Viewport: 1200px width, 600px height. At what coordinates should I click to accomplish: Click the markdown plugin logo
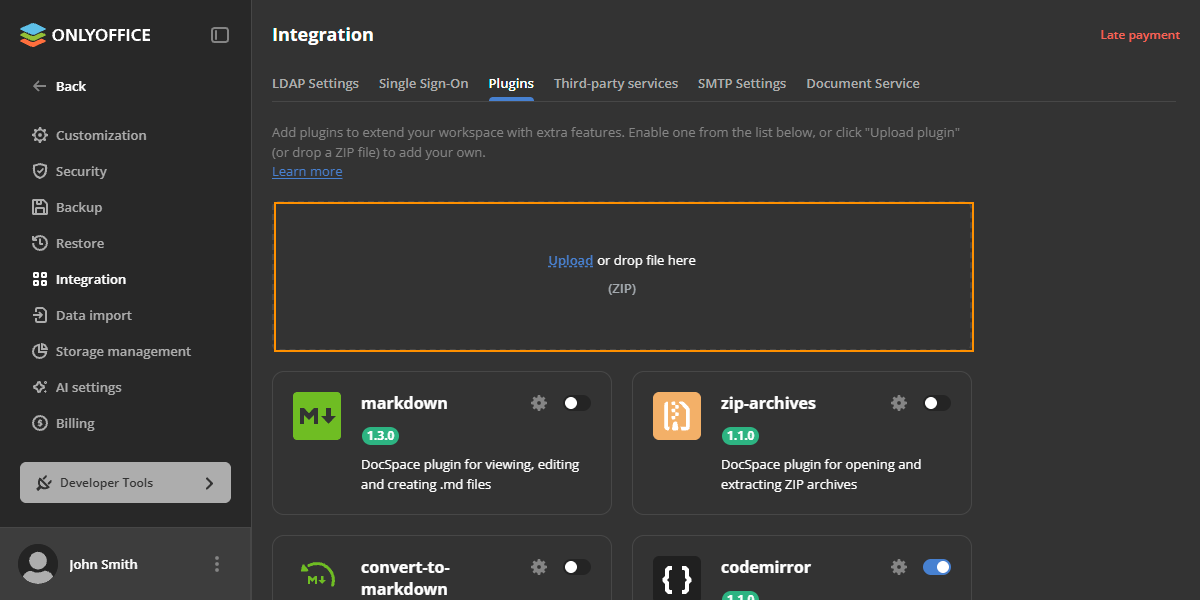317,416
